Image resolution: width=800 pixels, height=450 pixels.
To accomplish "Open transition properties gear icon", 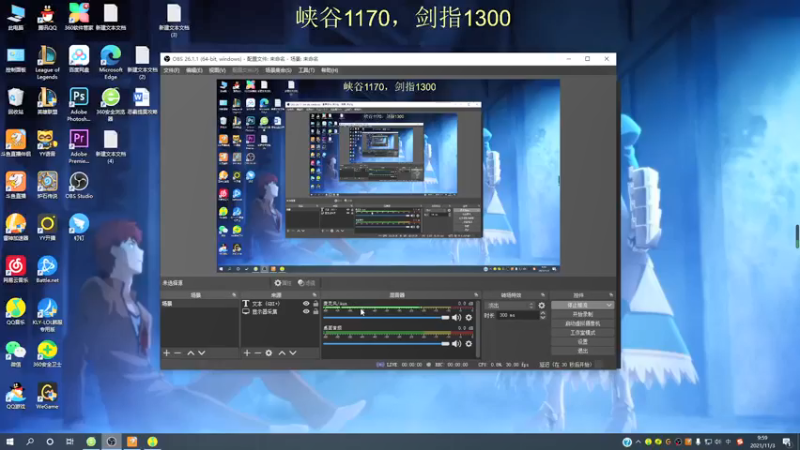I will 542,305.
